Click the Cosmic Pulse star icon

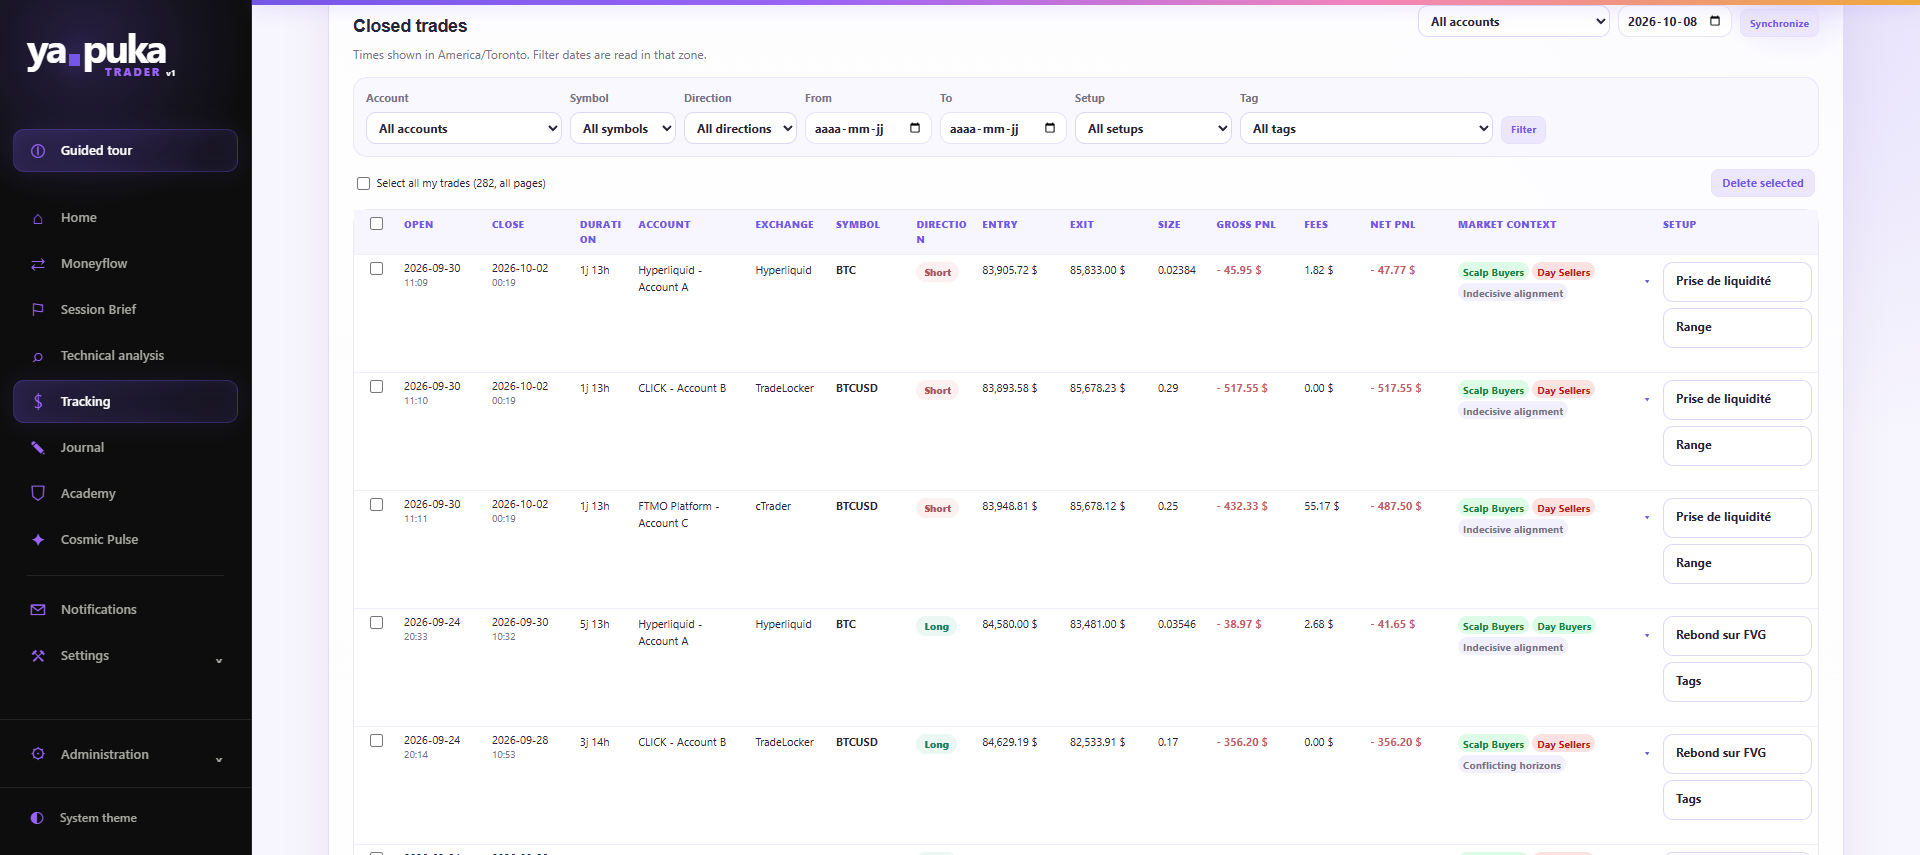point(38,540)
